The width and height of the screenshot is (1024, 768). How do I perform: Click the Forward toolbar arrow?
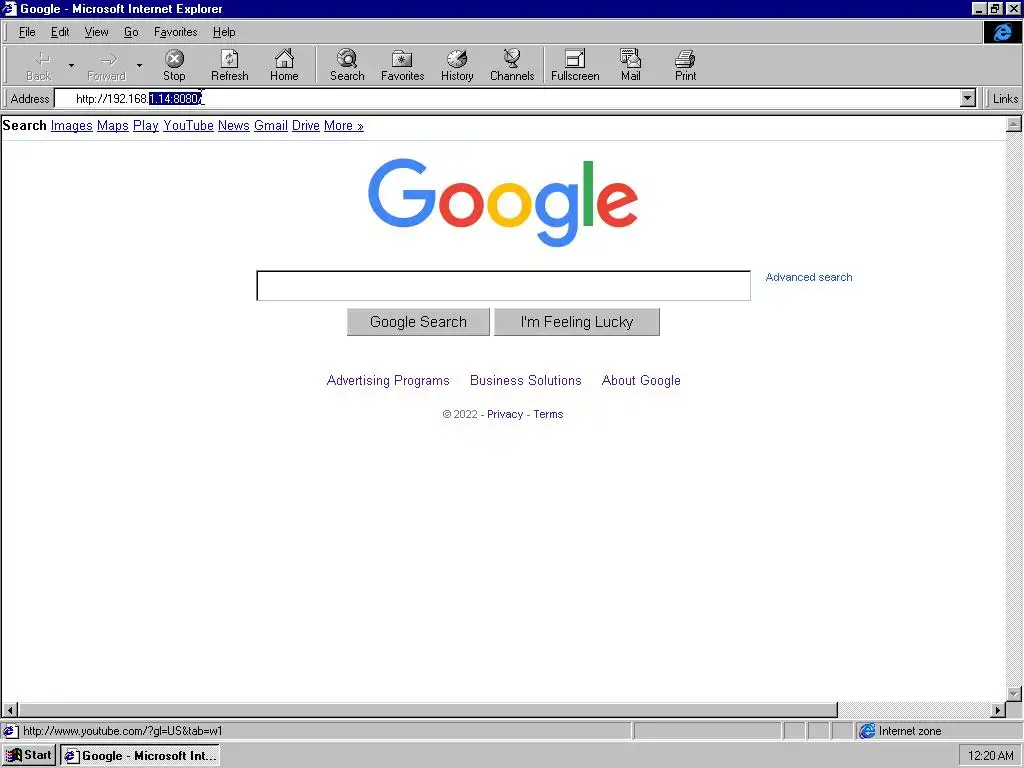click(107, 65)
